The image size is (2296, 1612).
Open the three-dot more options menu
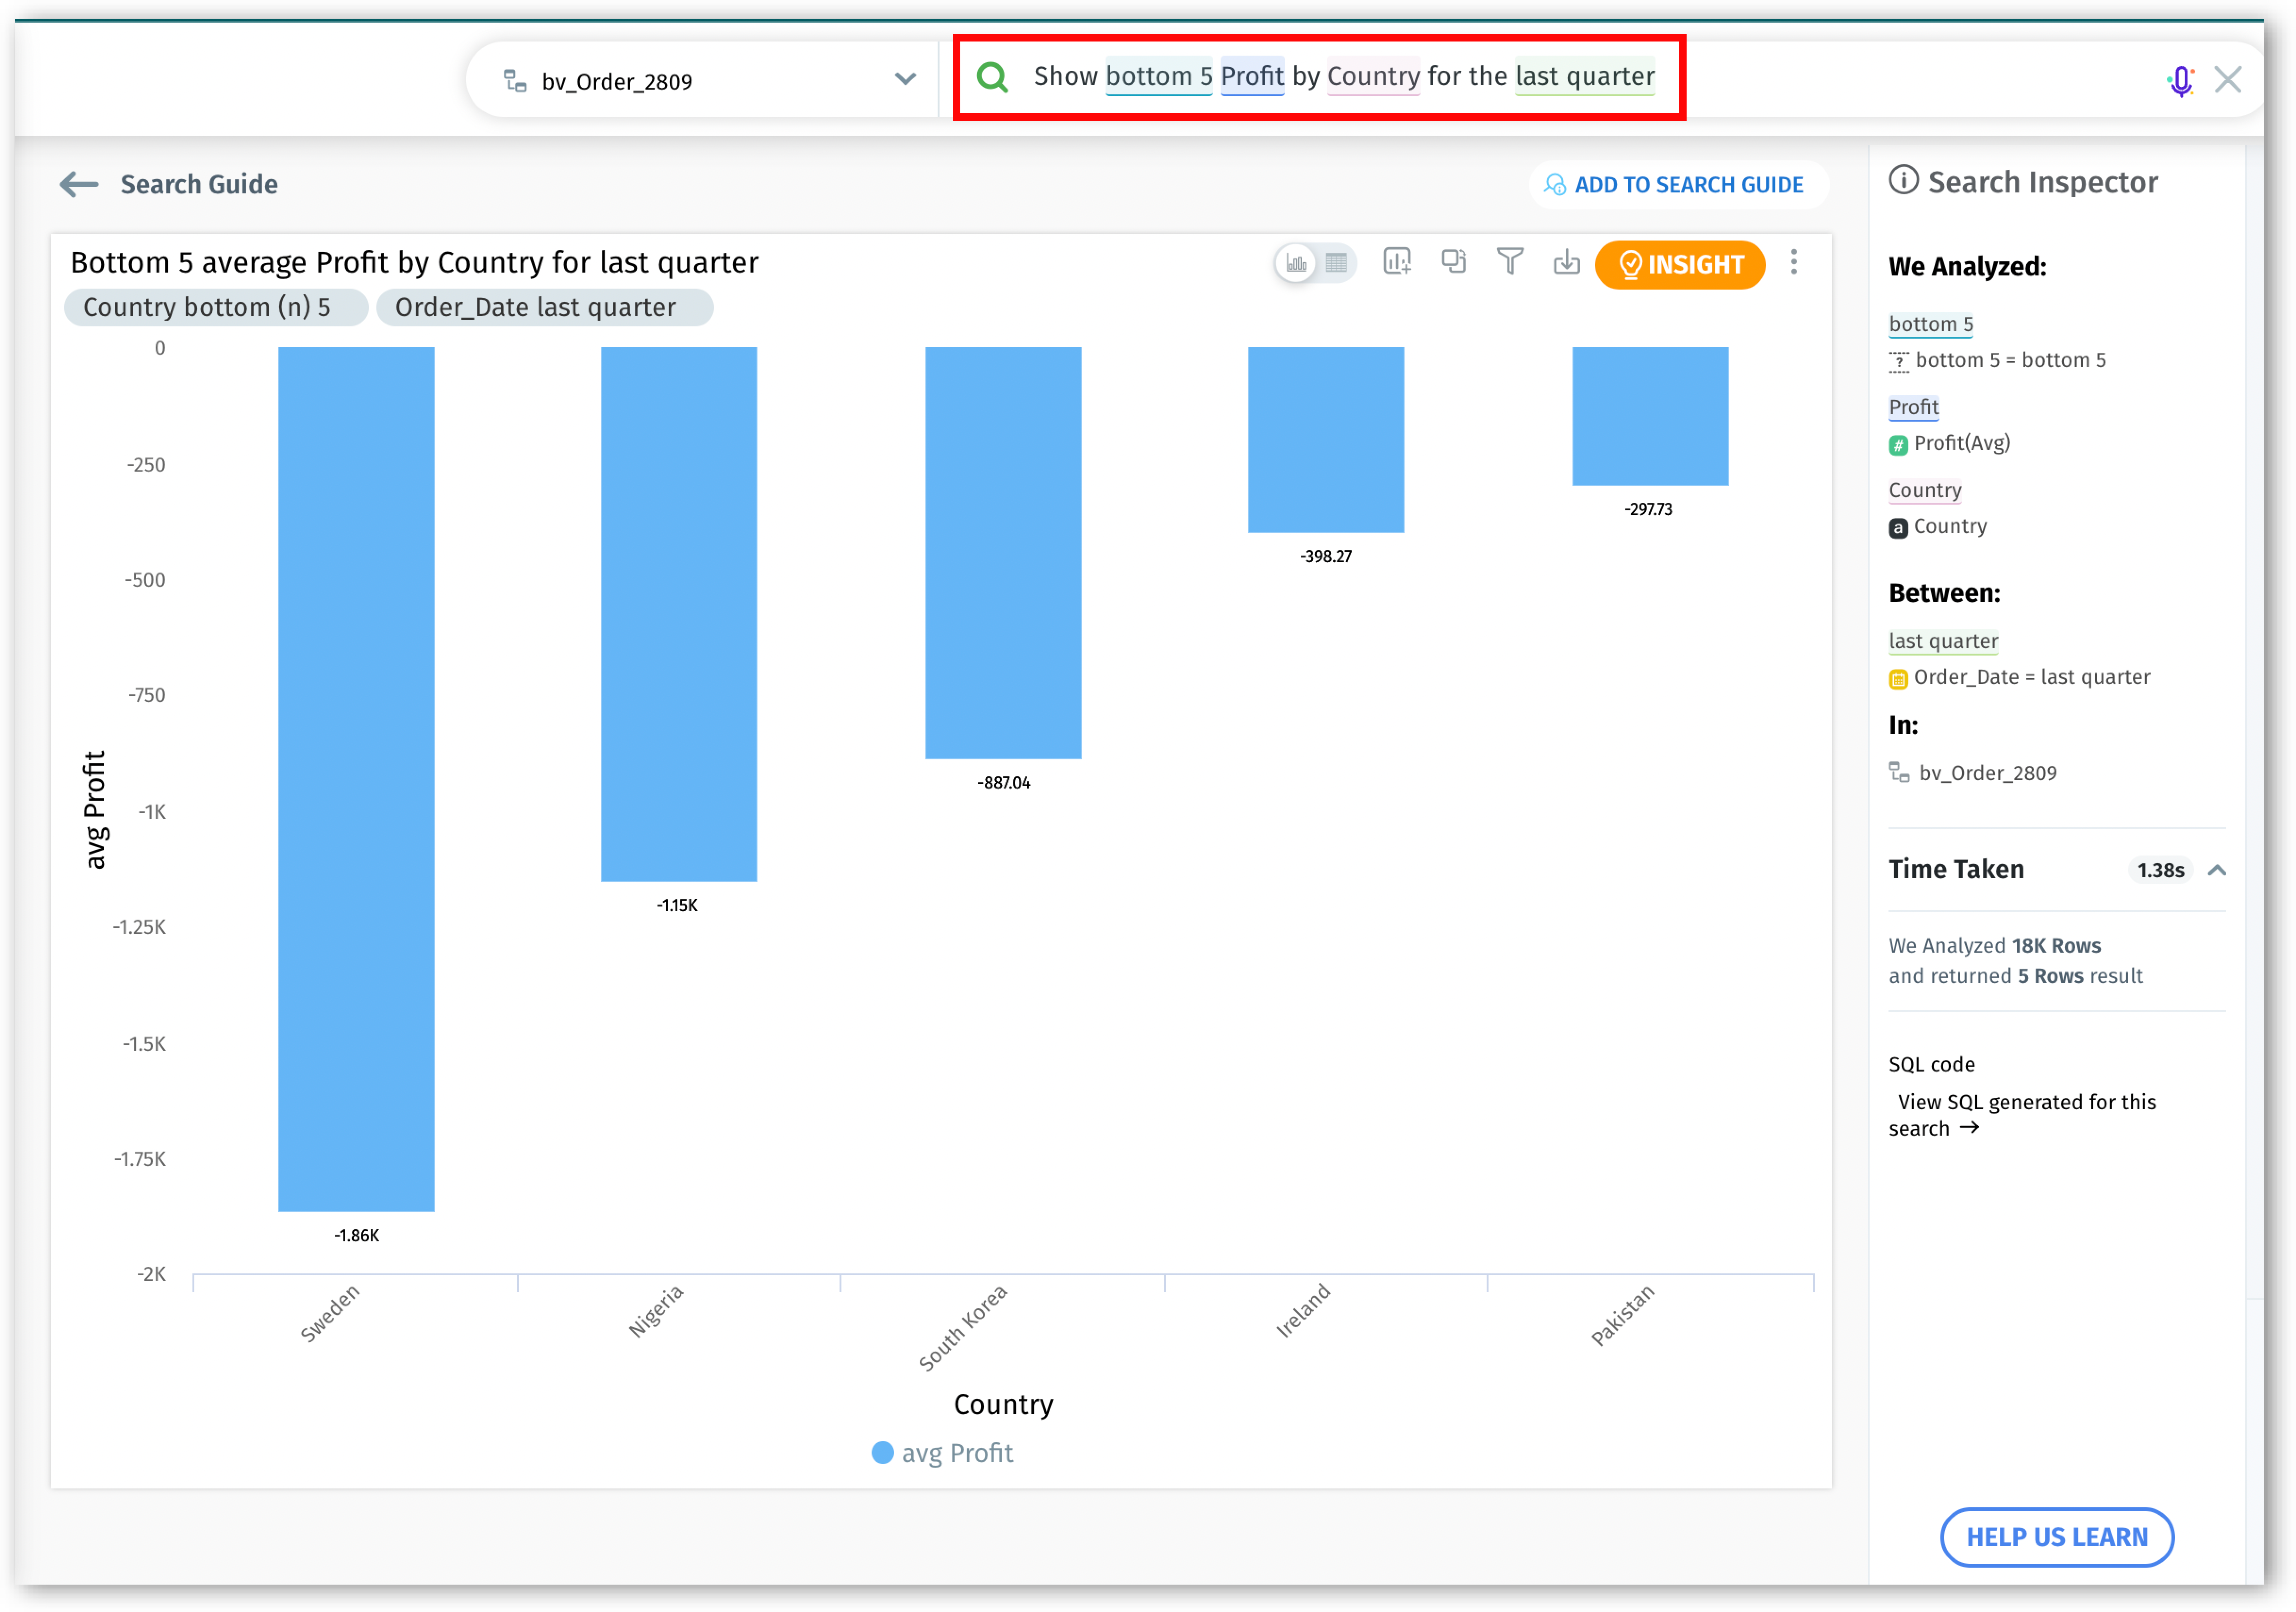pyautogui.click(x=1794, y=262)
